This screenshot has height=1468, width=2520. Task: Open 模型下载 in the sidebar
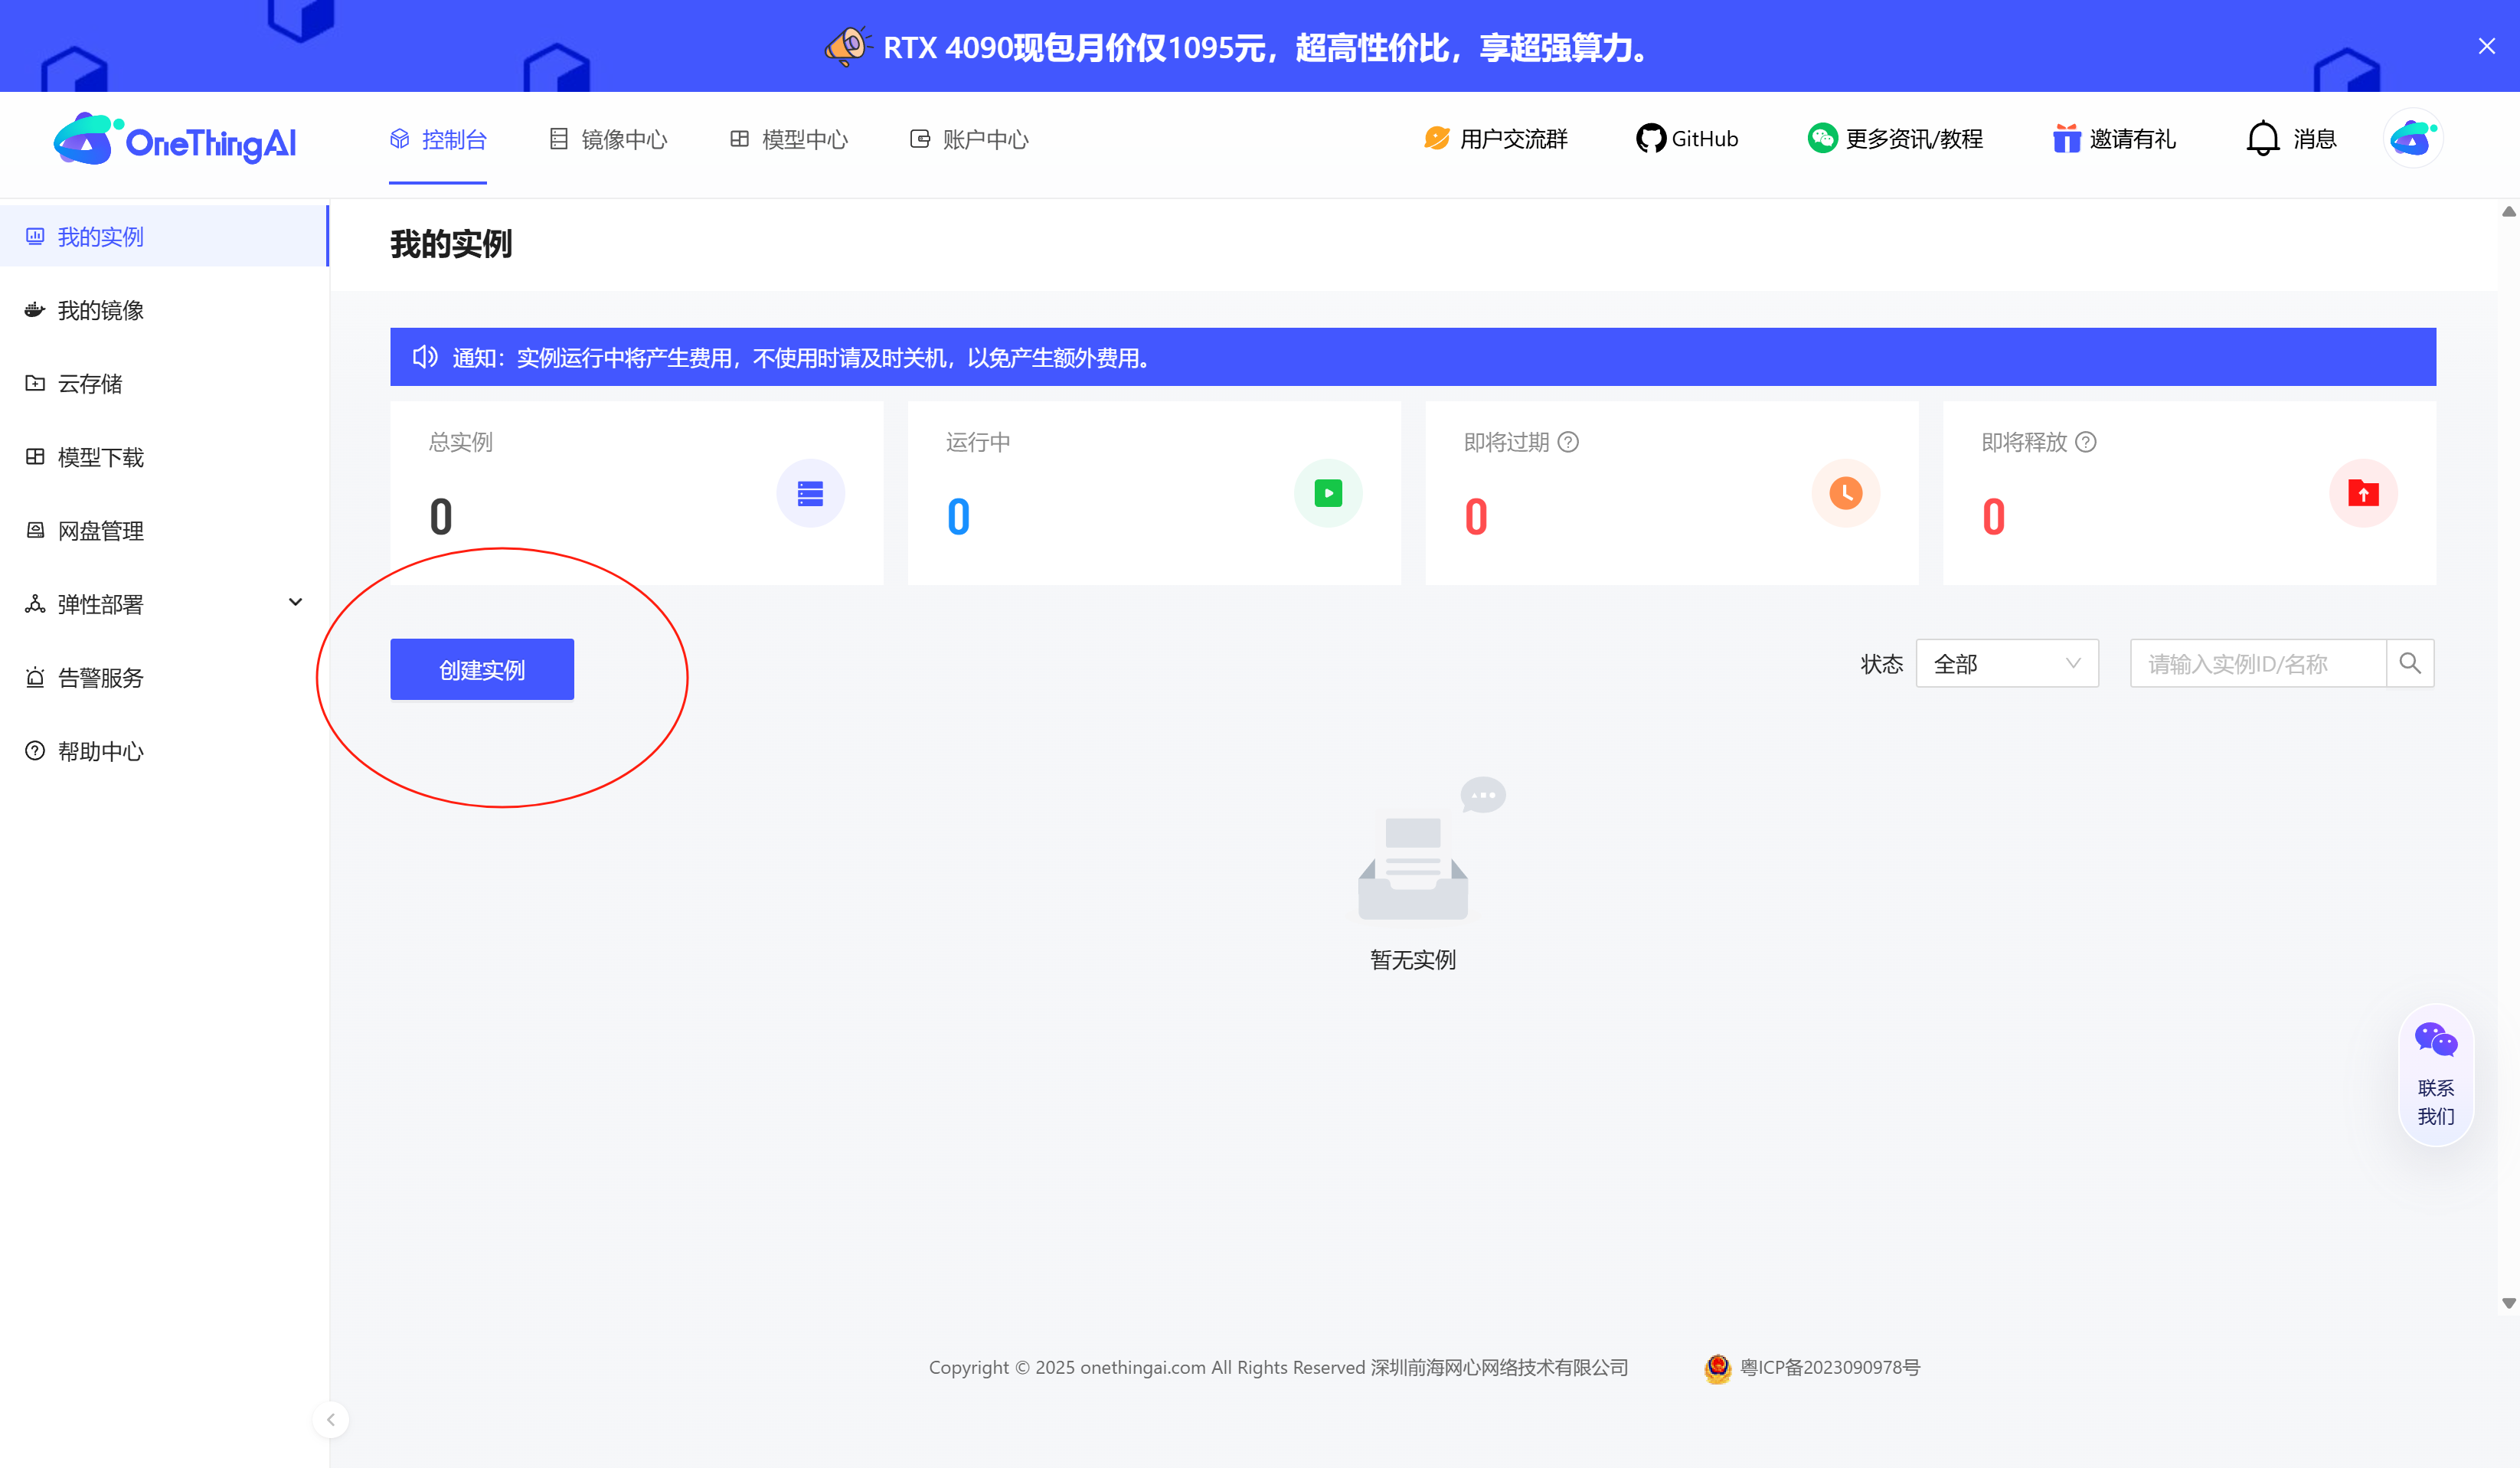pos(164,457)
